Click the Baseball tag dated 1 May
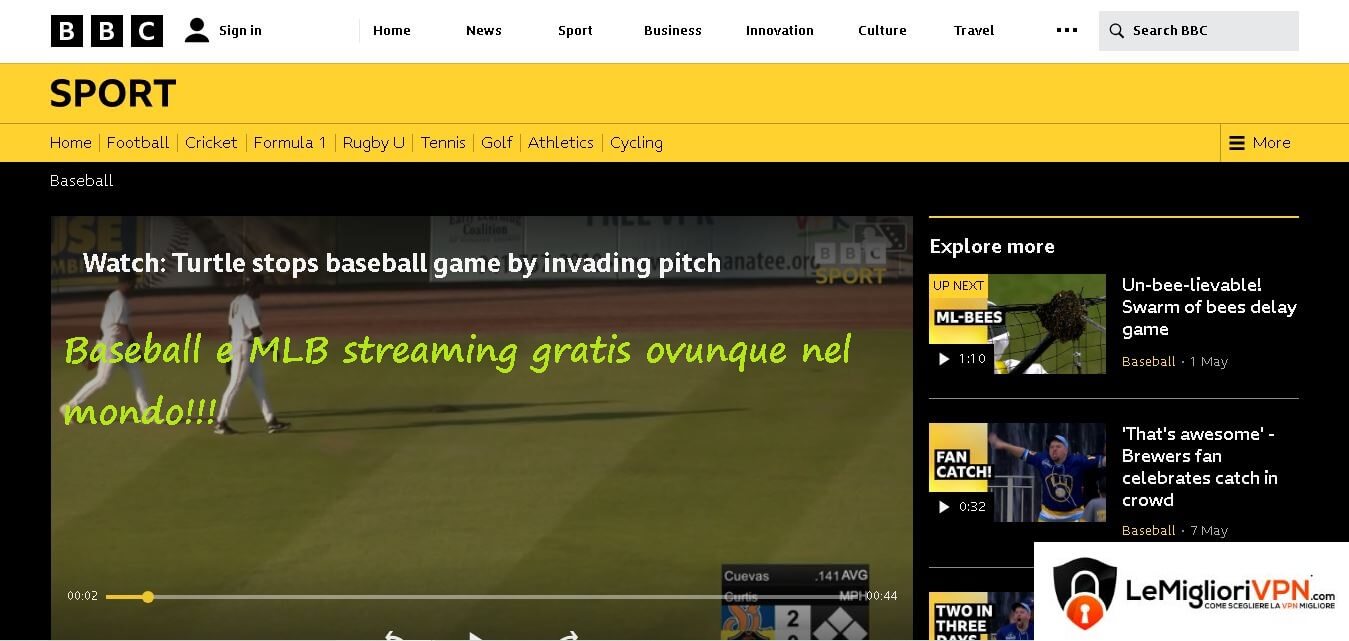The image size is (1349, 641). coord(1149,362)
